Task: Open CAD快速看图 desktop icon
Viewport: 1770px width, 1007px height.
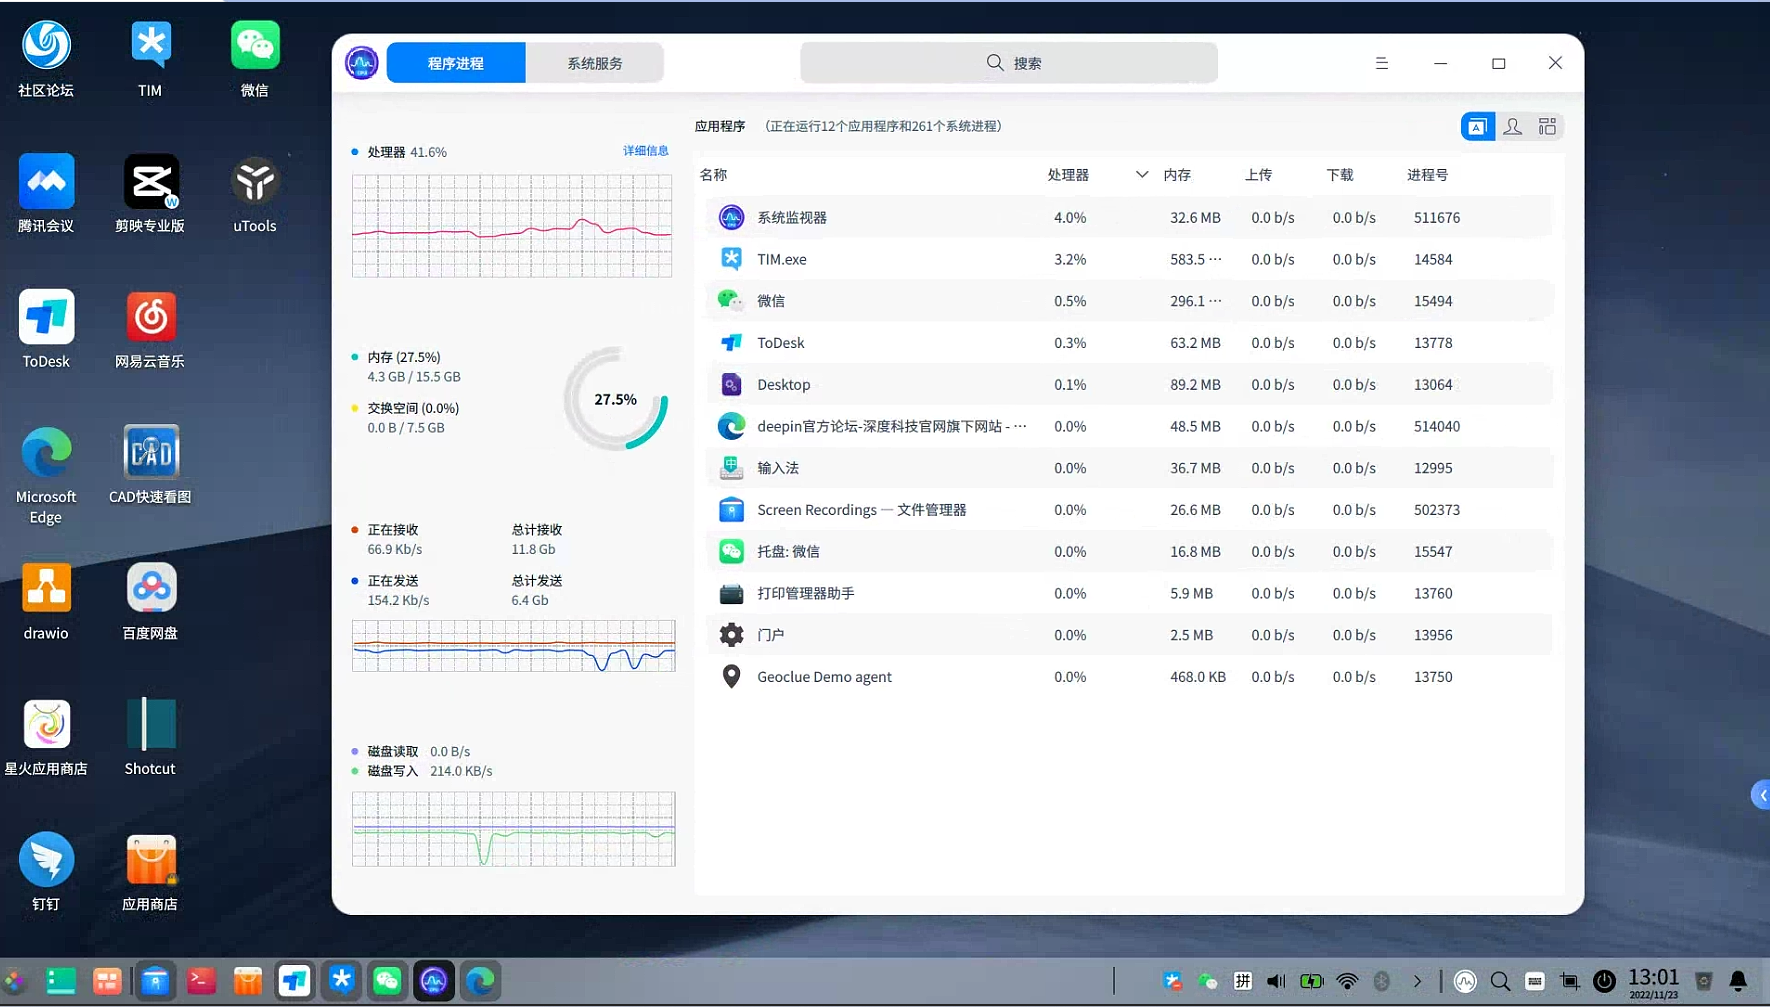Action: tap(150, 464)
